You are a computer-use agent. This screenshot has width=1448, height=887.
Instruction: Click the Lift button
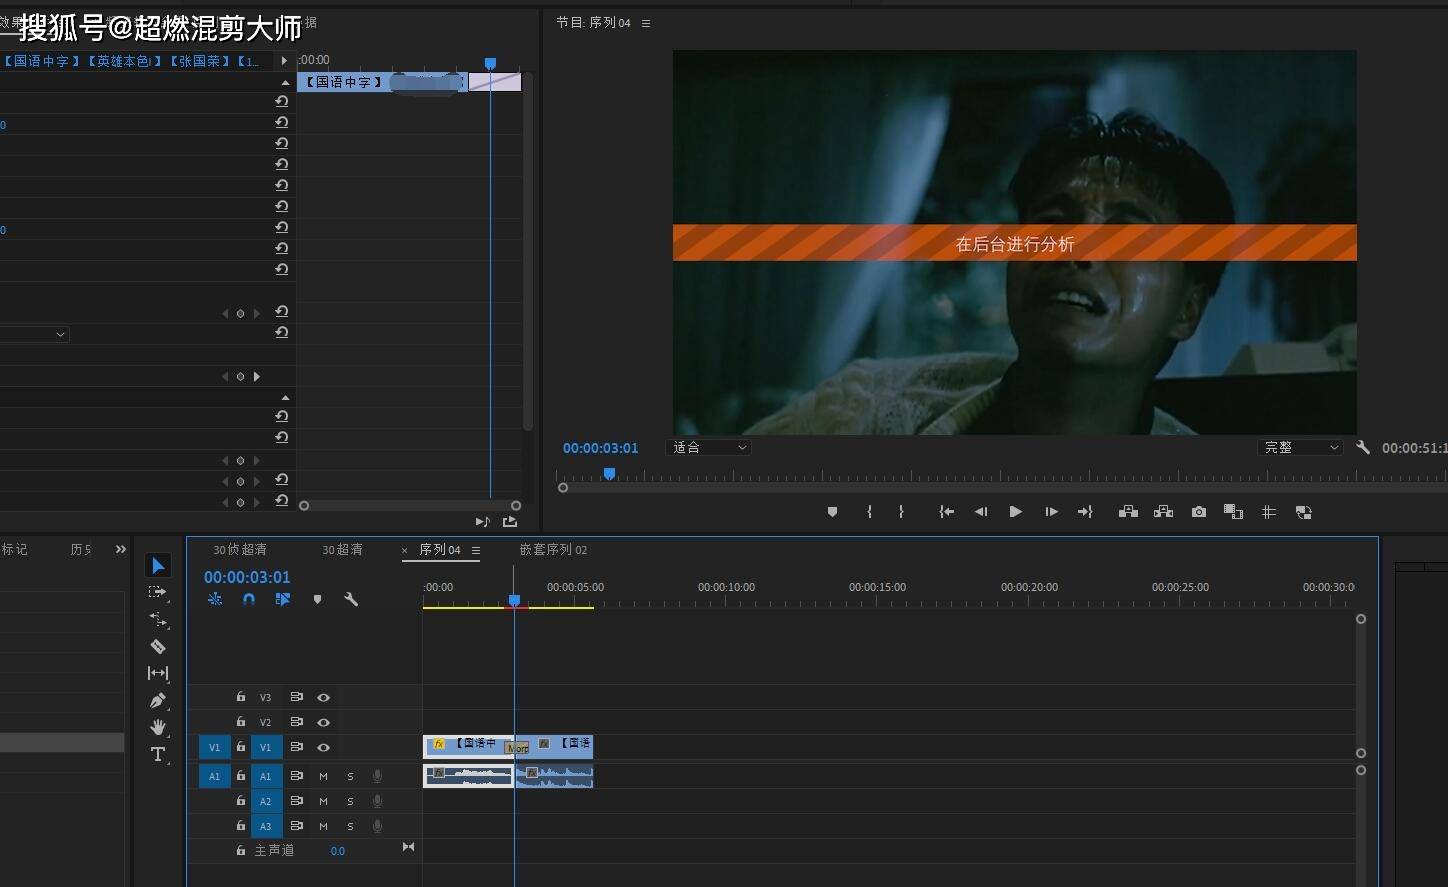point(1128,512)
